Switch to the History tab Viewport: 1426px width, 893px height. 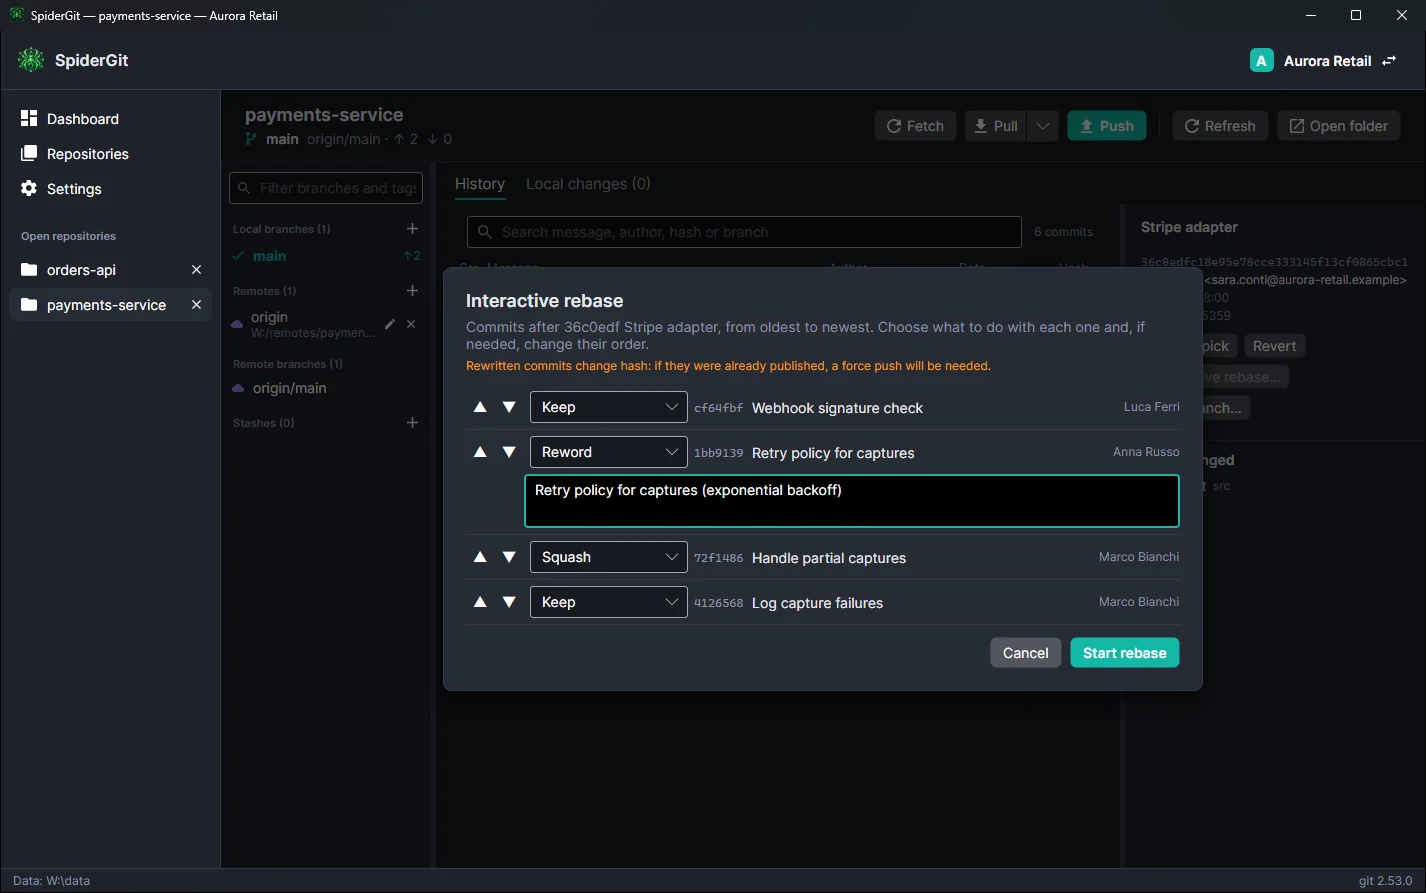[480, 184]
